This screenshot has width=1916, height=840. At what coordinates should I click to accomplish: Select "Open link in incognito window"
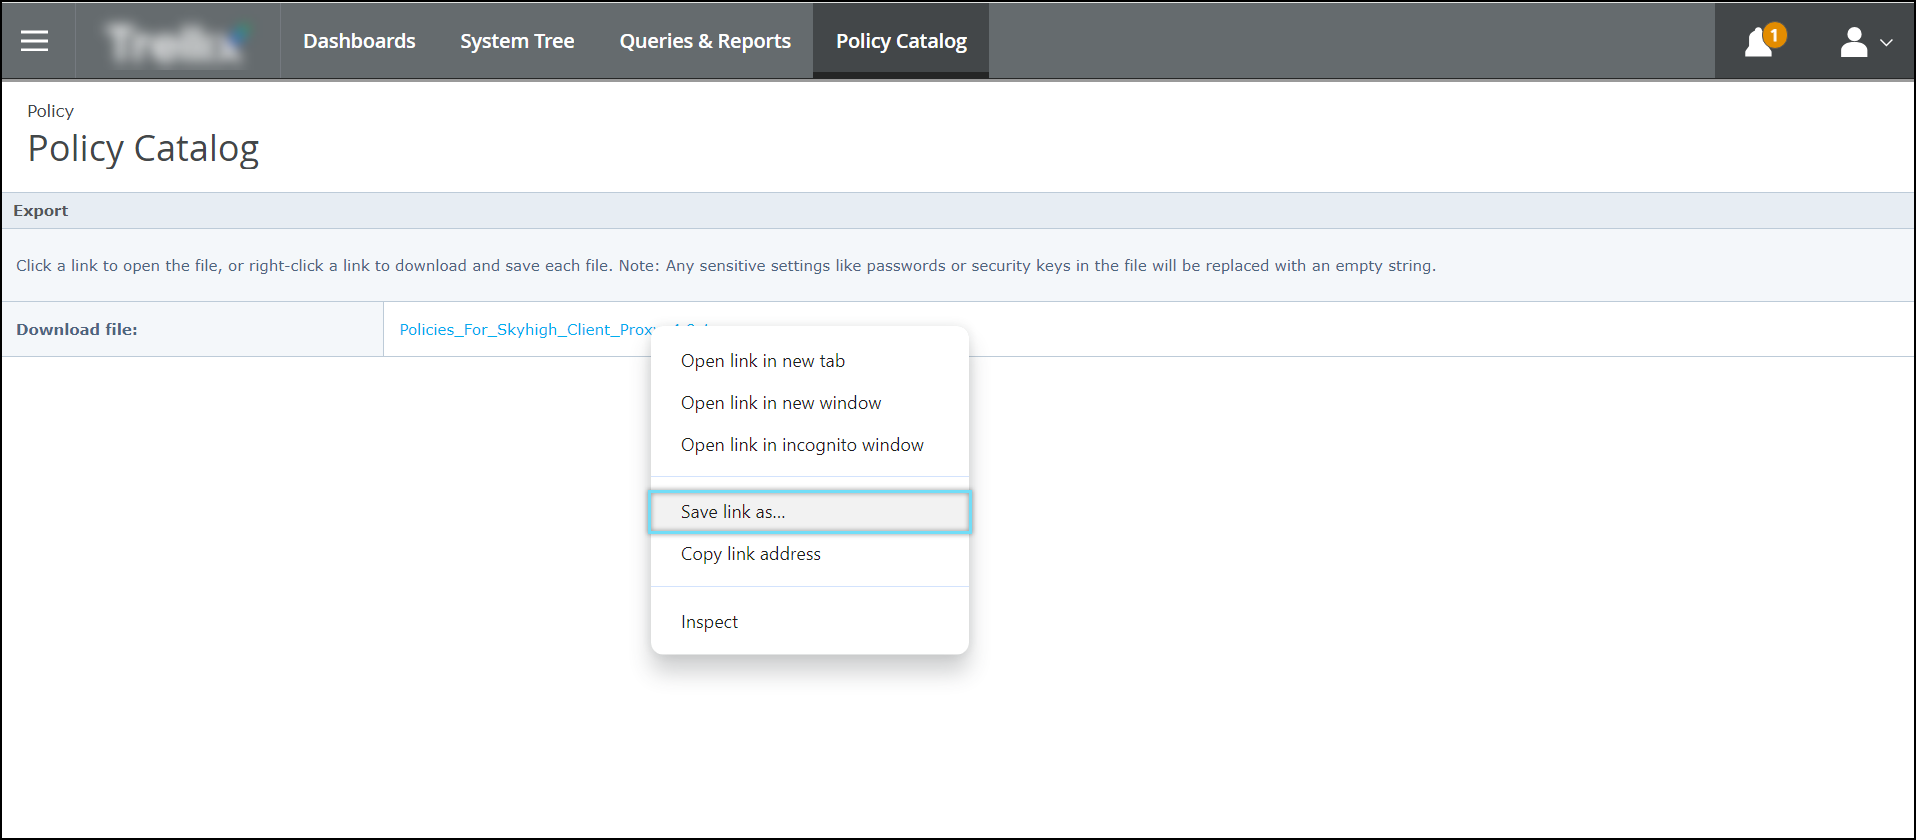tap(802, 445)
